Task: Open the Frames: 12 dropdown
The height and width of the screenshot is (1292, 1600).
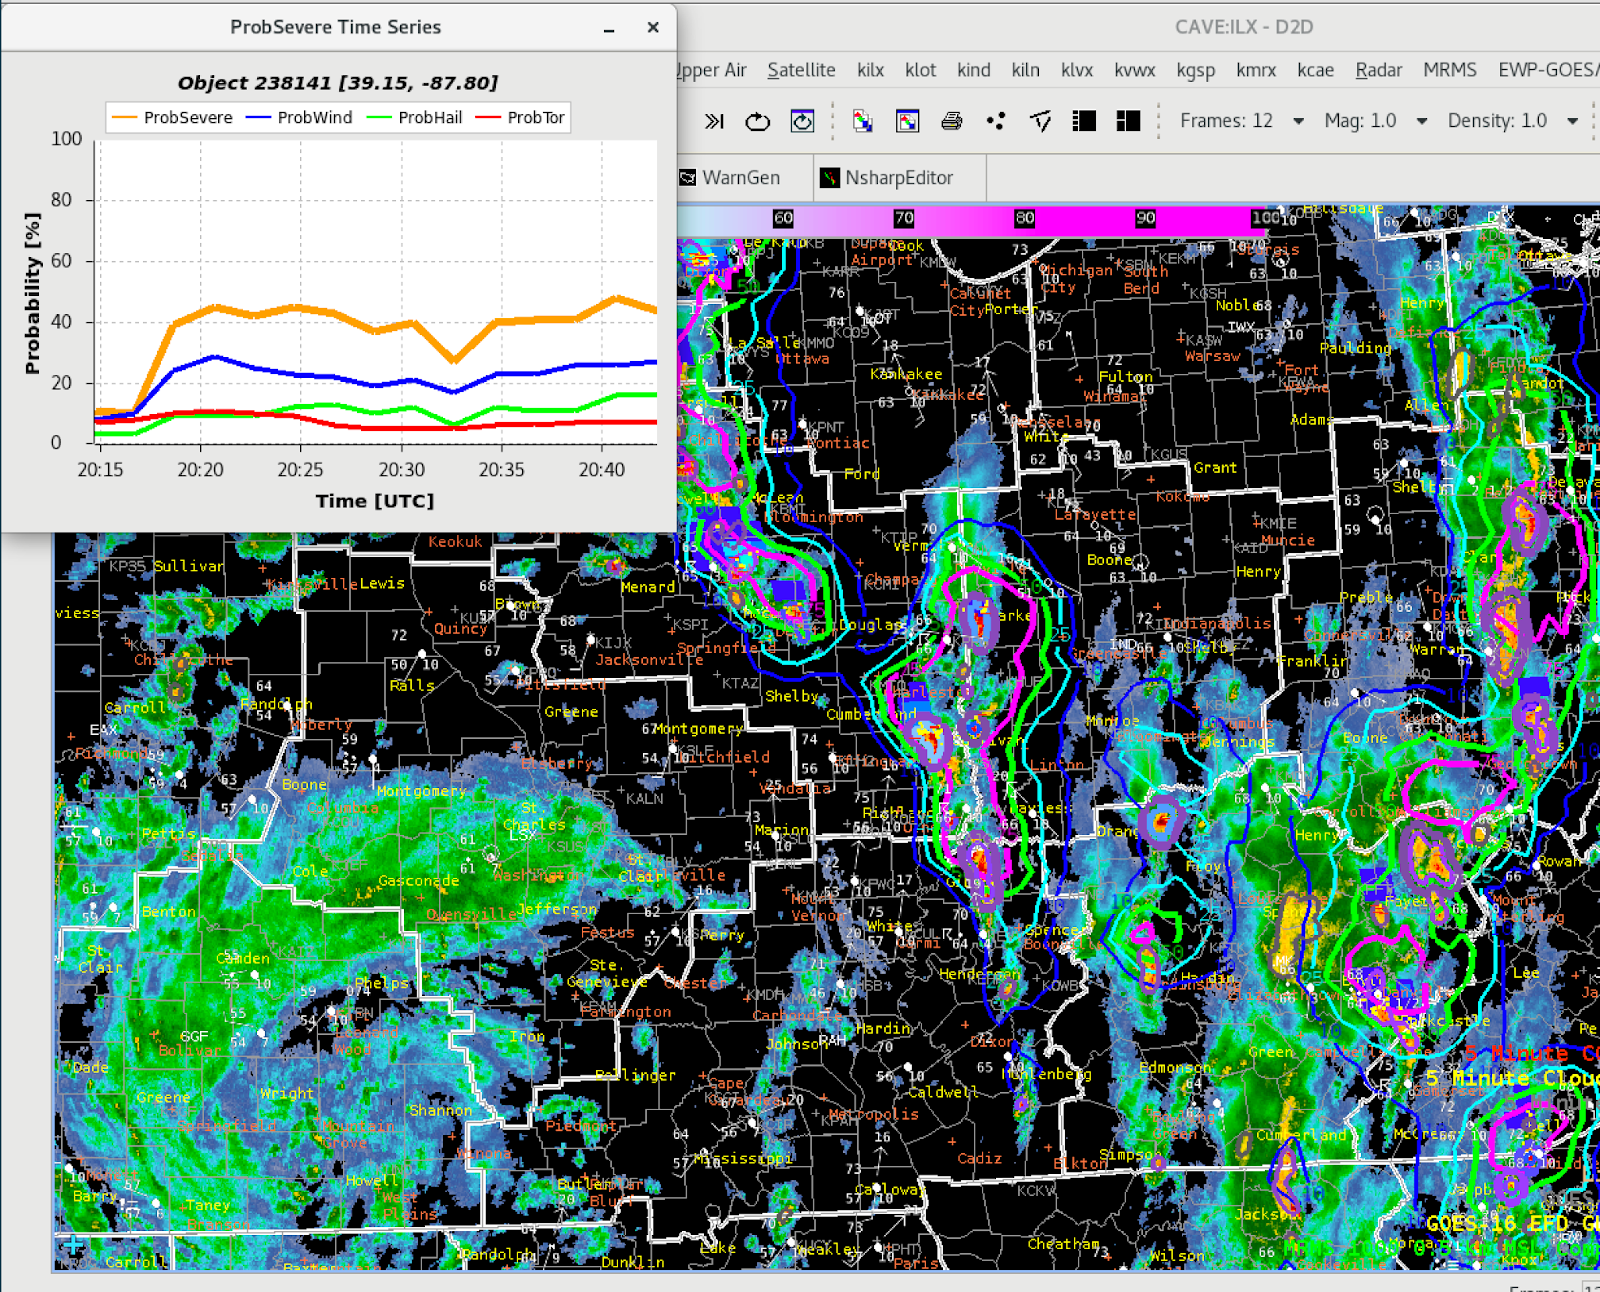Action: (1242, 121)
